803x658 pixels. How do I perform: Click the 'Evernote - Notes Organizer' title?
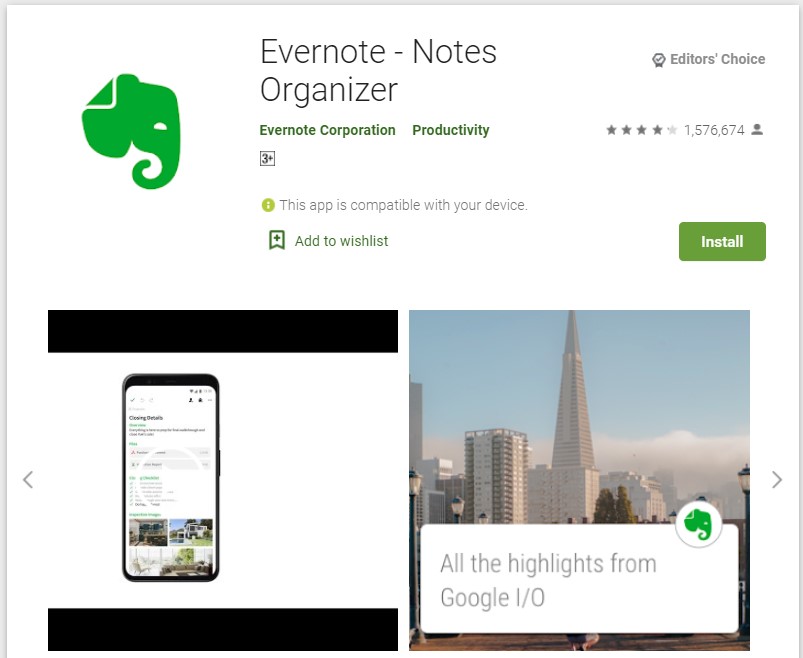pos(378,70)
